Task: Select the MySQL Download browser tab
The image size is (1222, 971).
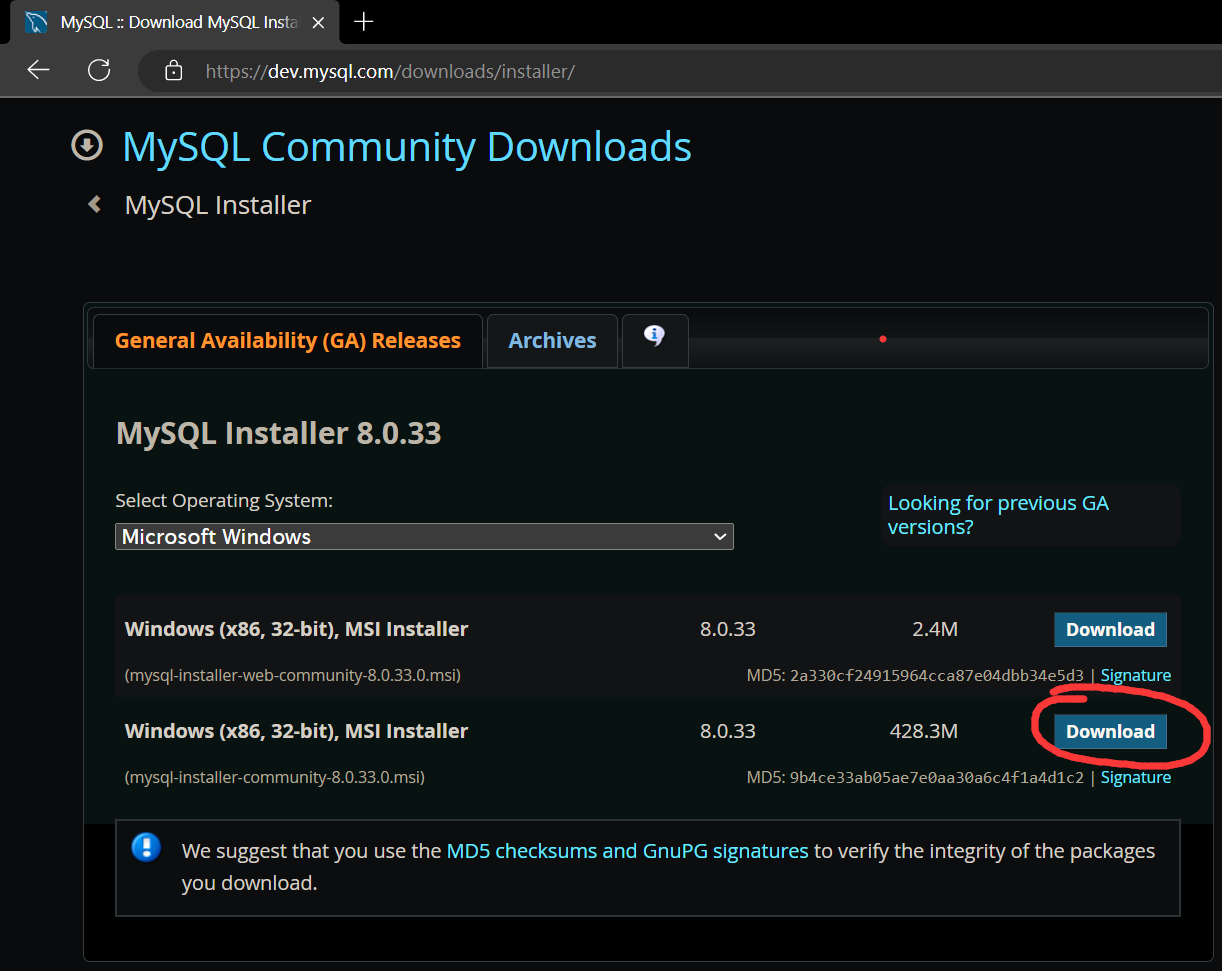Action: 175,22
